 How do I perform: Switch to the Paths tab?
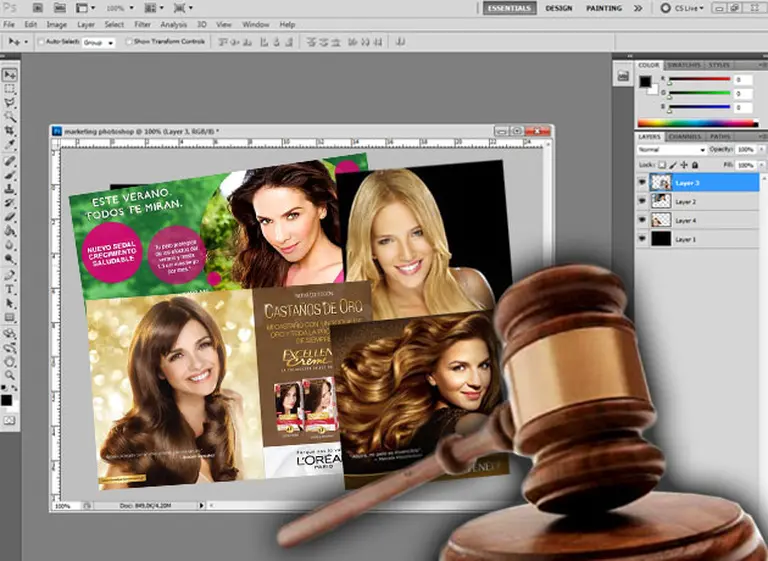(x=720, y=136)
